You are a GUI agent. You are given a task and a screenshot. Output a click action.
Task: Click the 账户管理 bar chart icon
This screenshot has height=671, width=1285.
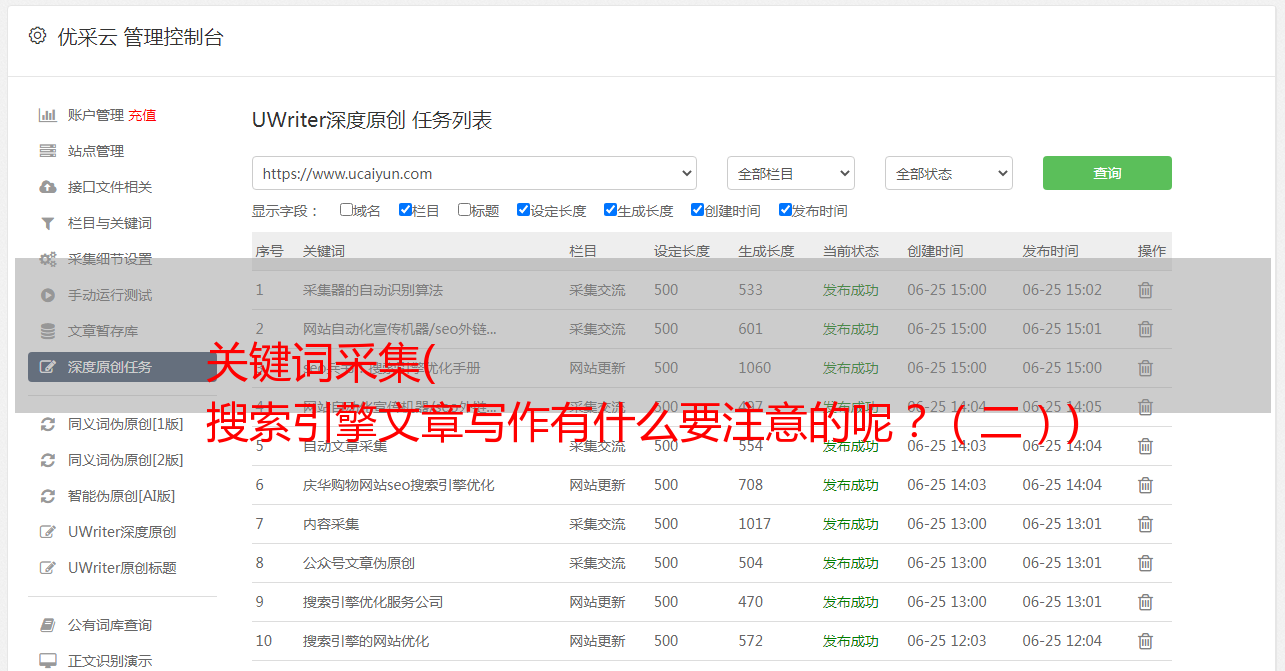(x=47, y=115)
